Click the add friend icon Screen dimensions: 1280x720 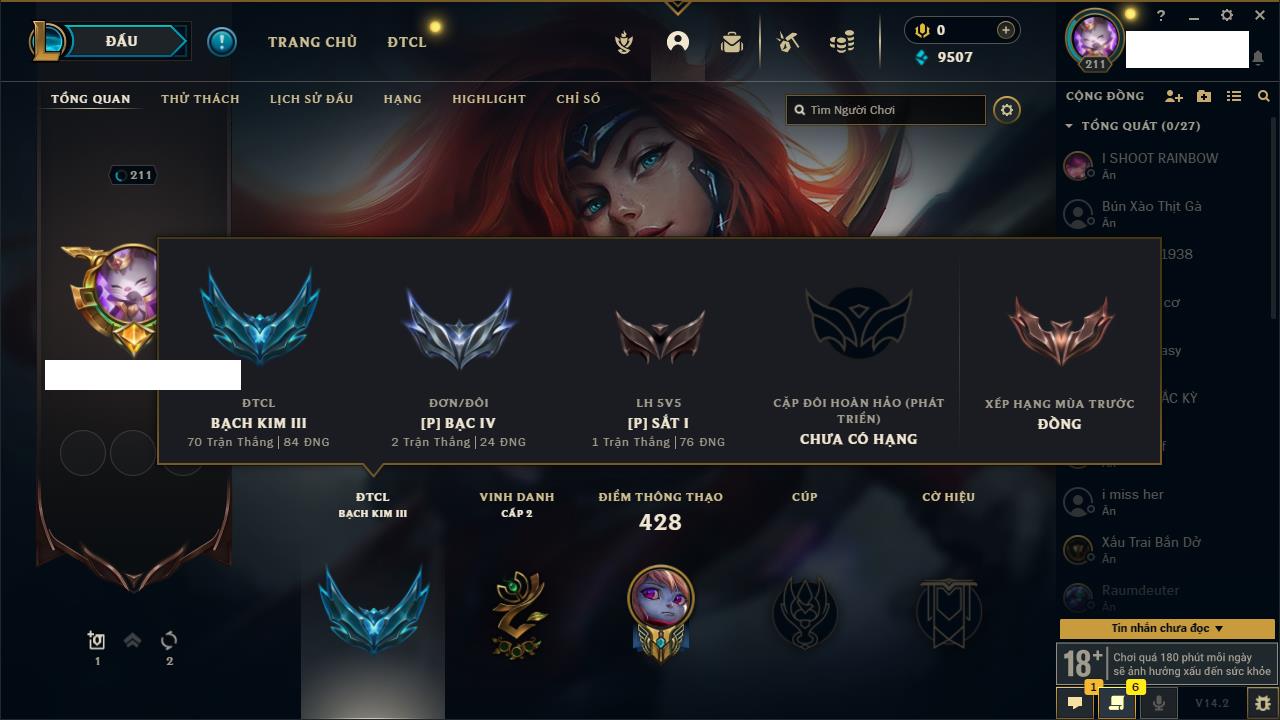1174,96
